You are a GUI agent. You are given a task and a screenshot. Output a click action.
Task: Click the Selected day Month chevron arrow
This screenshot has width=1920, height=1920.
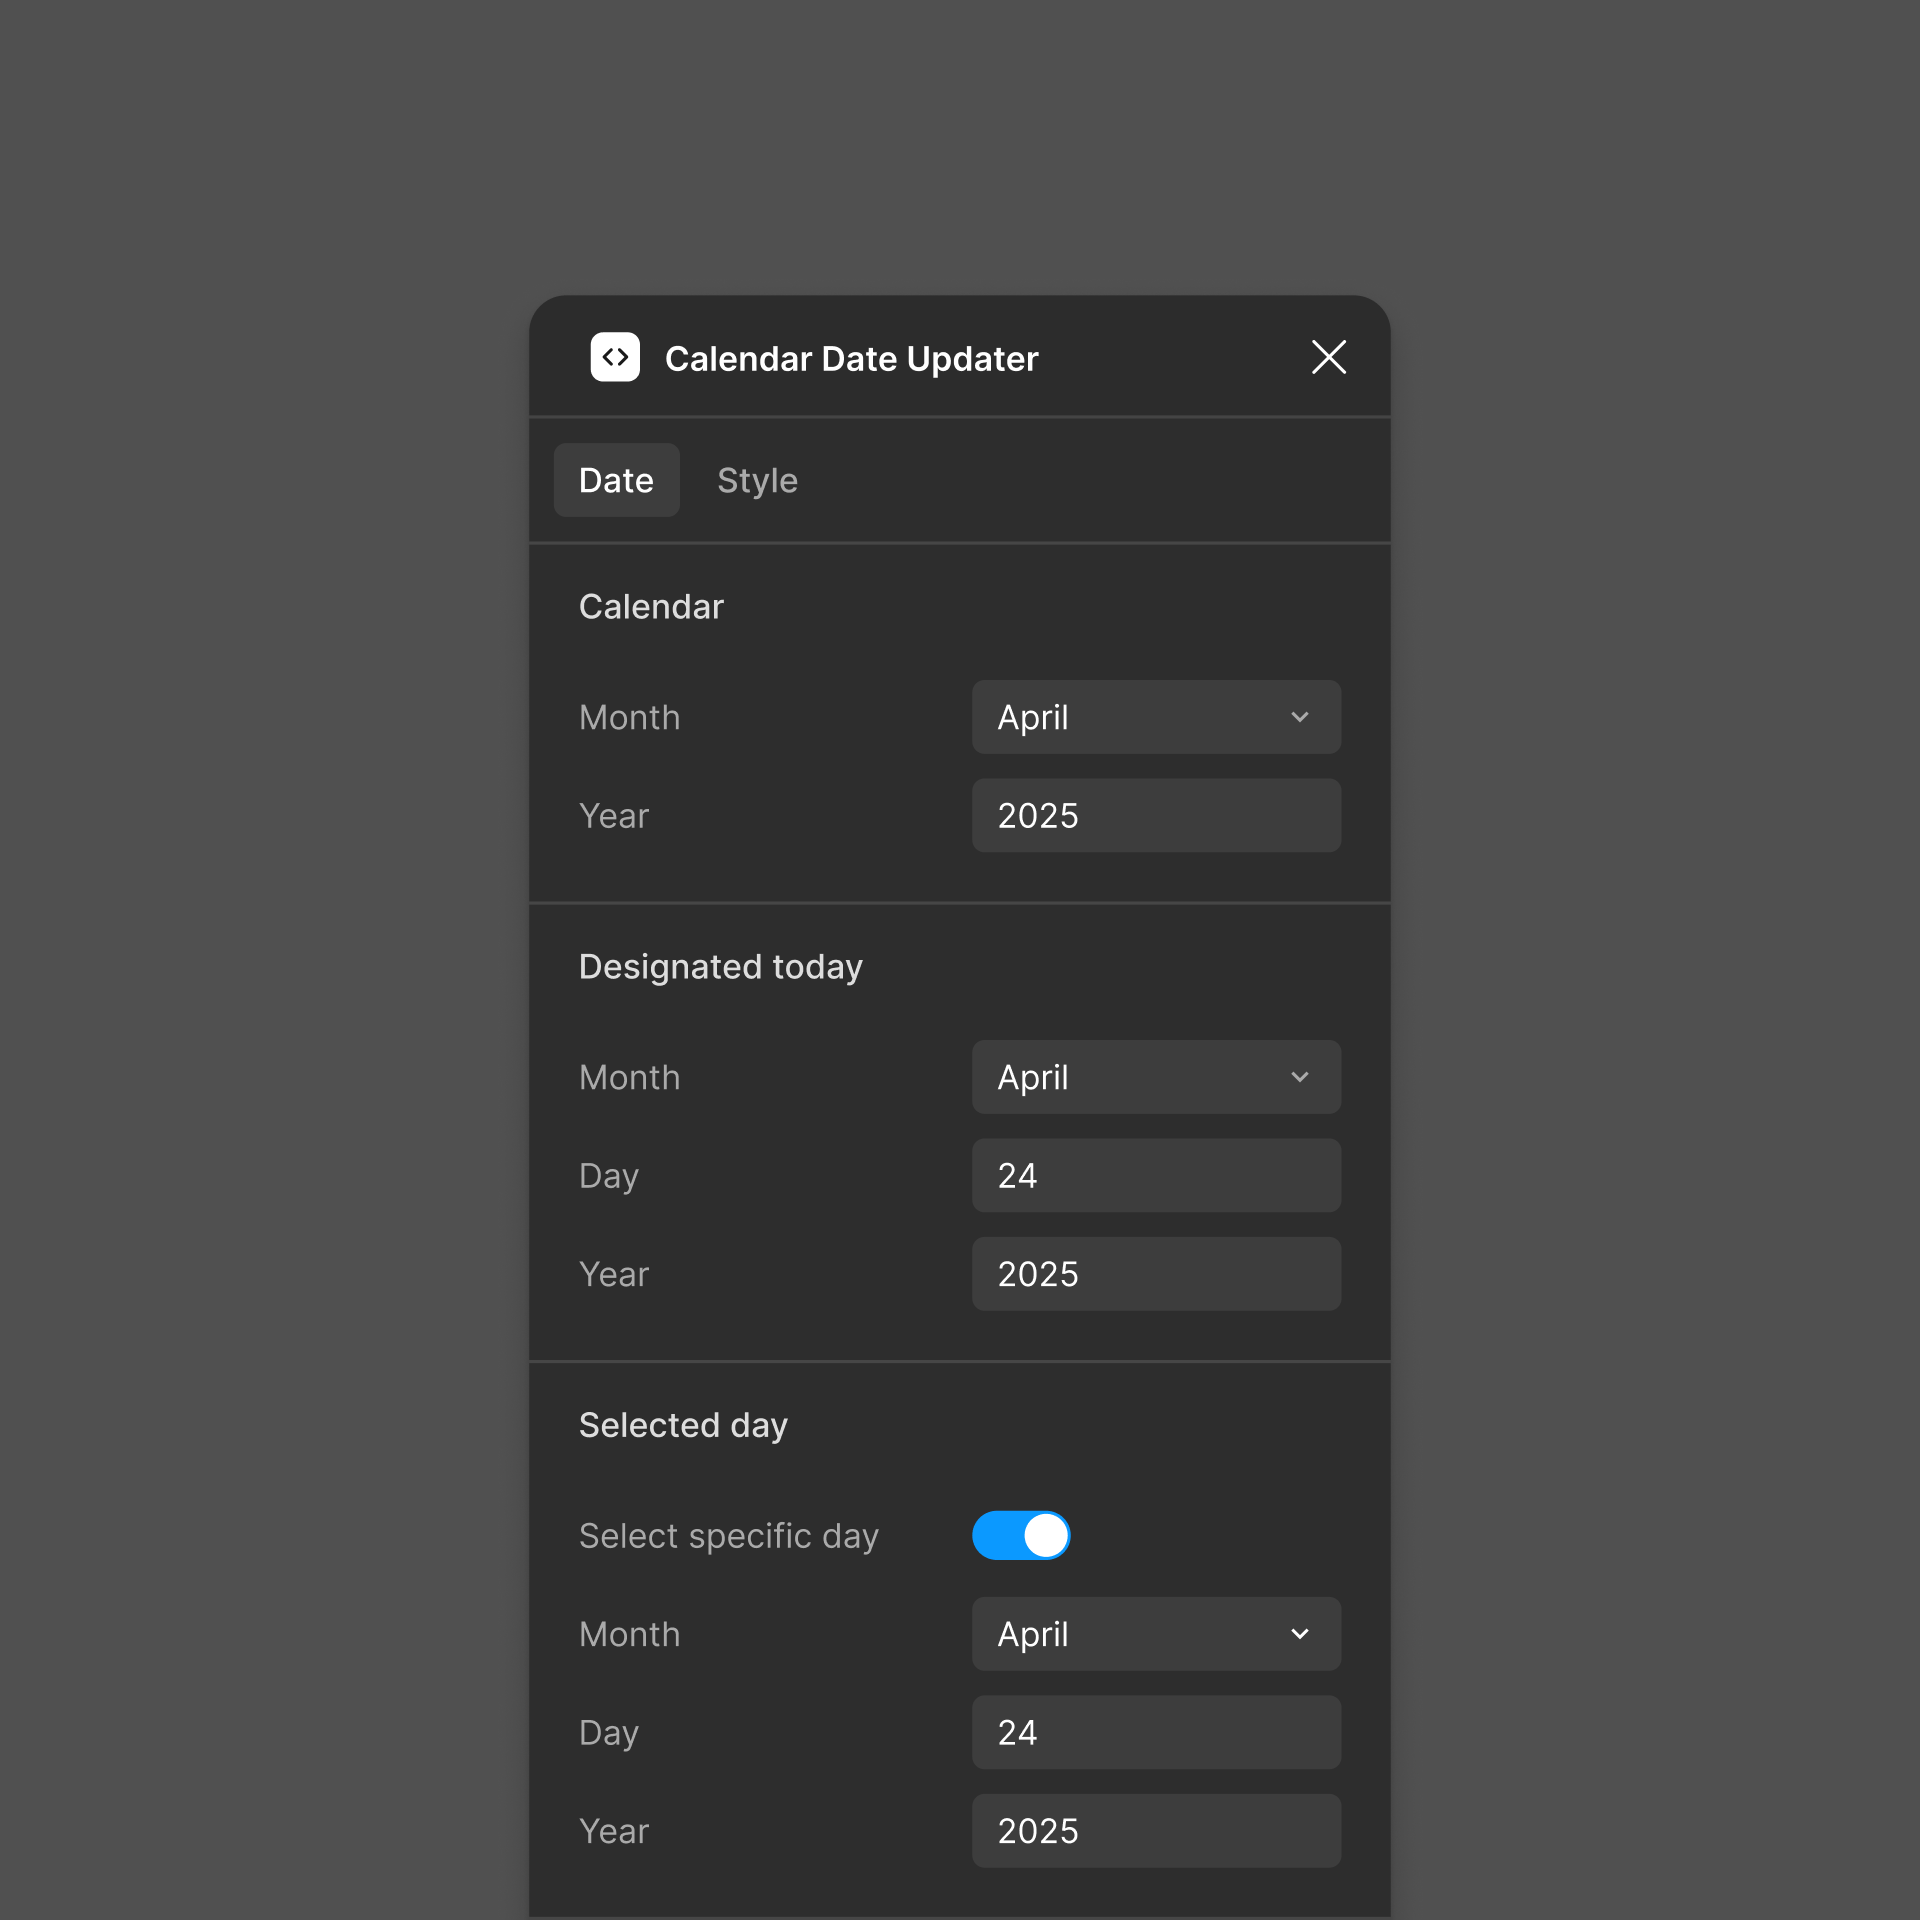(x=1299, y=1634)
